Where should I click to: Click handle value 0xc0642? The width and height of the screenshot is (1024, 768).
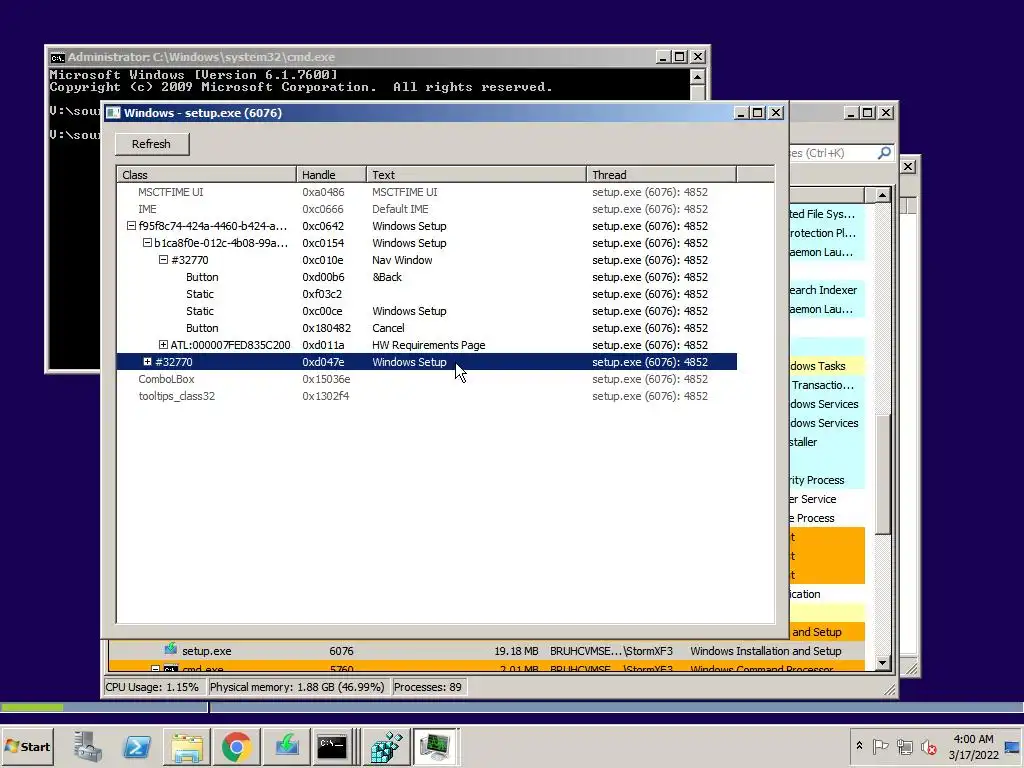[x=323, y=226]
